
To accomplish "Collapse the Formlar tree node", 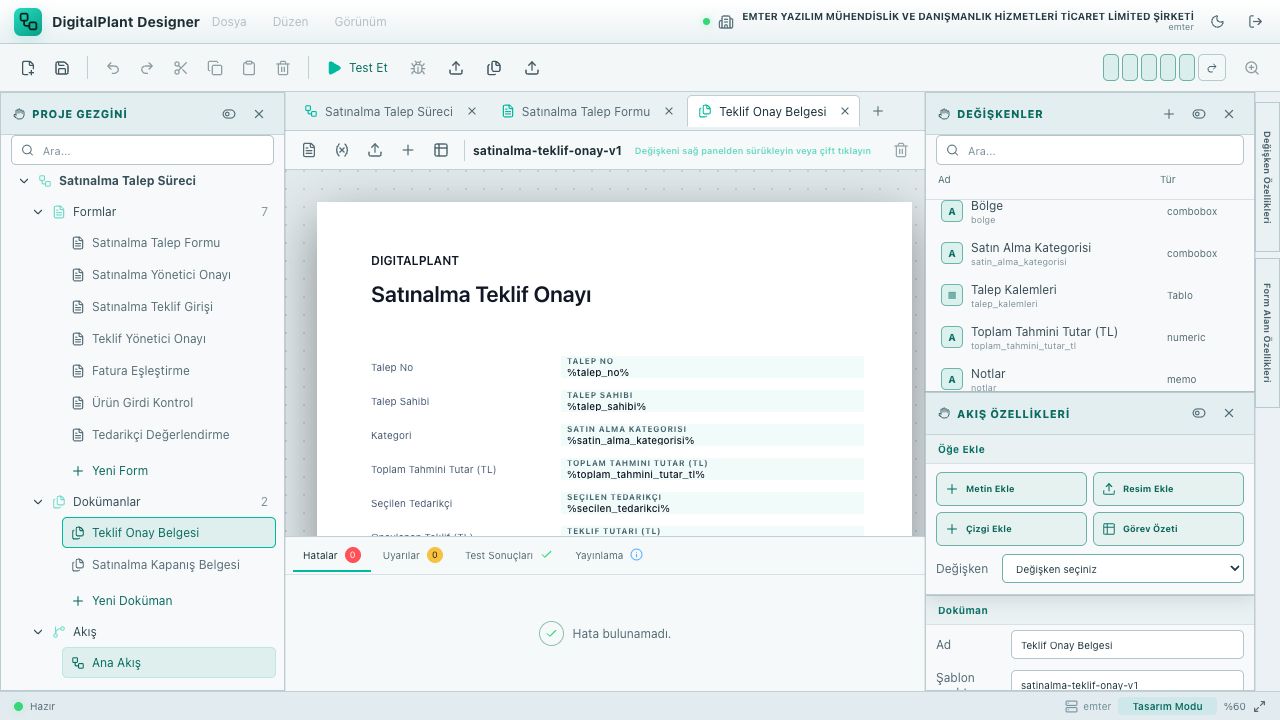I will [x=39, y=212].
